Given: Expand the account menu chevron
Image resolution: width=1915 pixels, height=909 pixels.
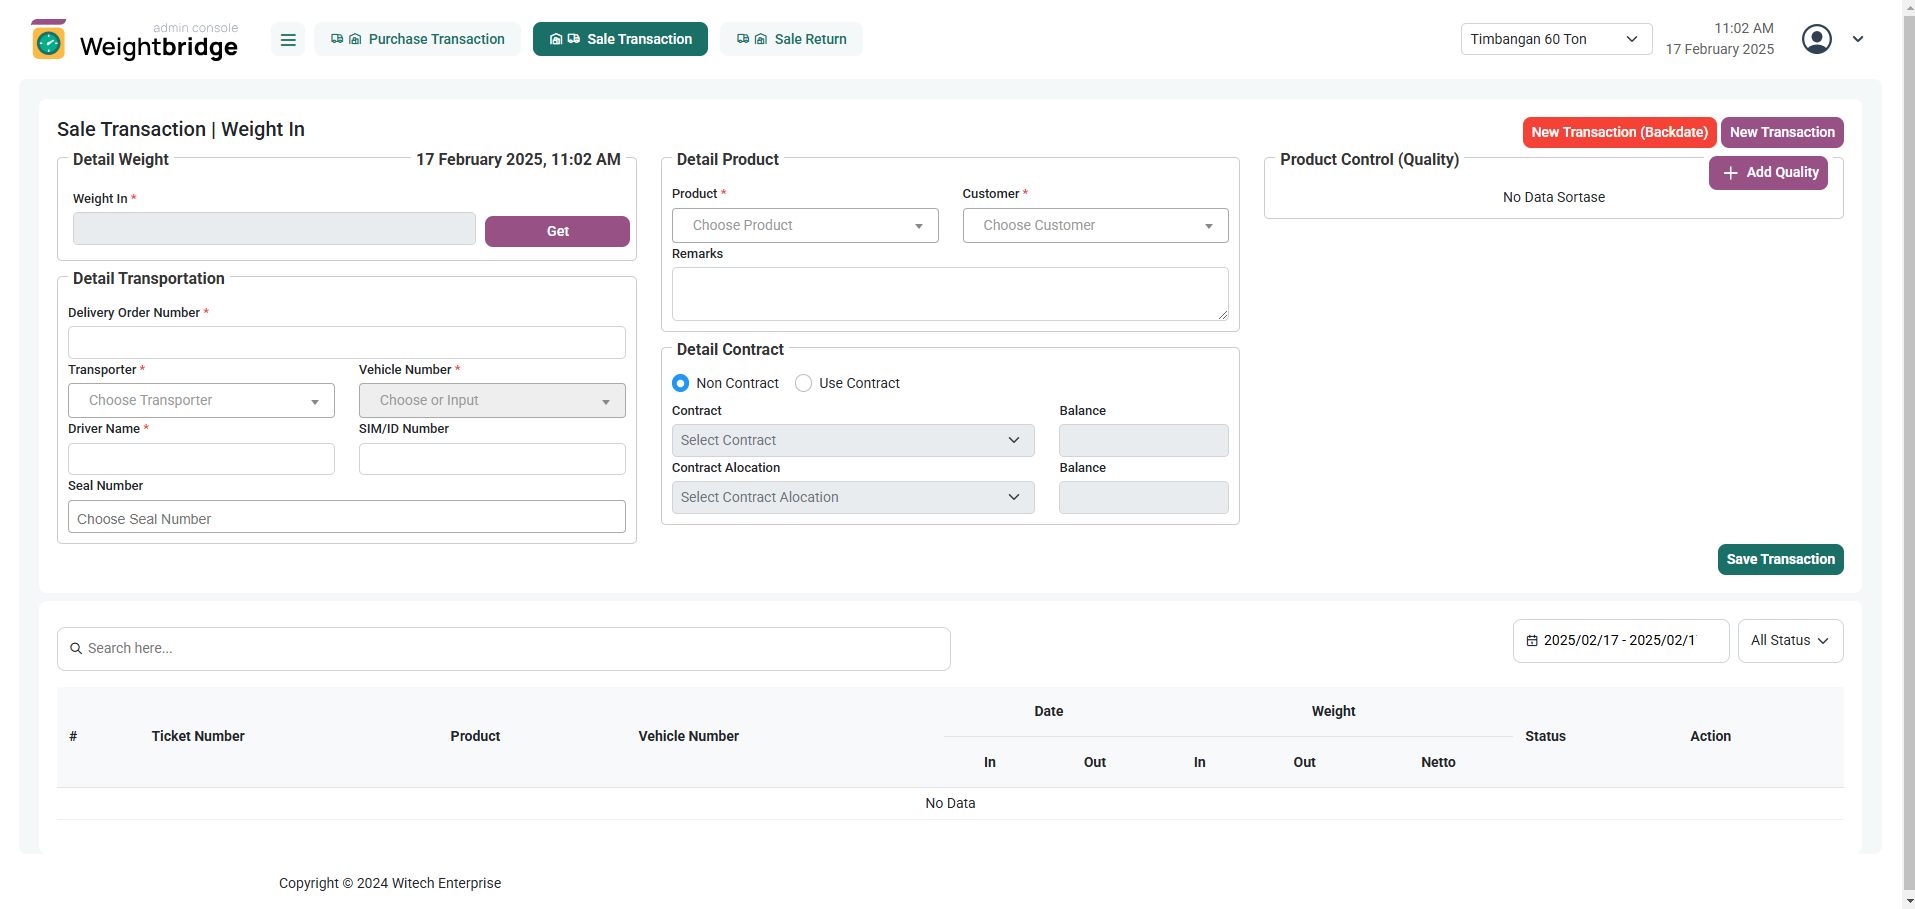Looking at the screenshot, I should (1858, 39).
